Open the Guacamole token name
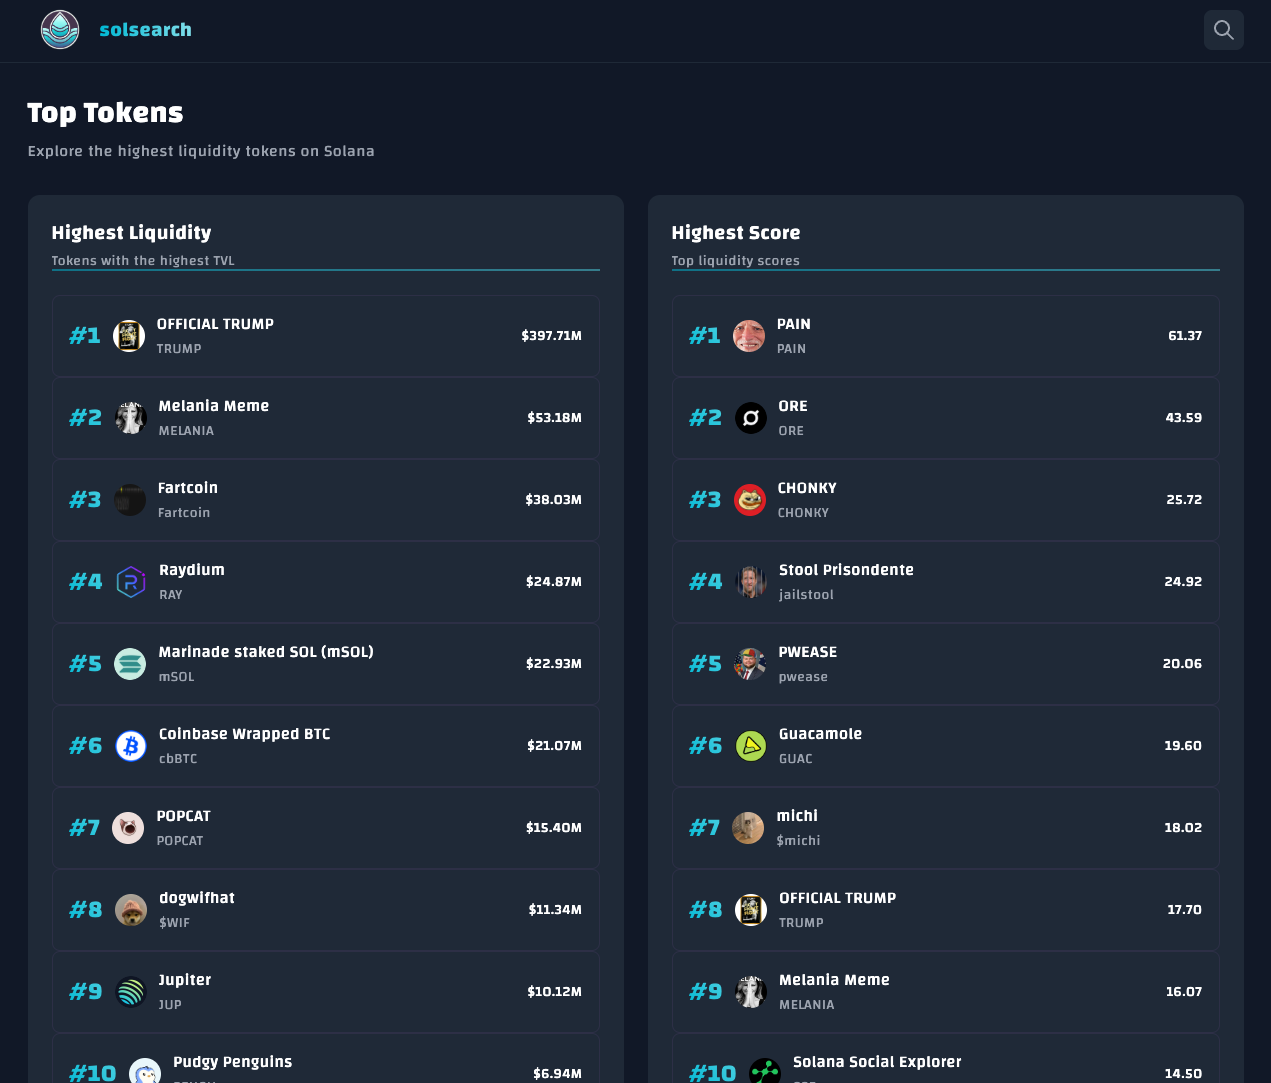 (x=821, y=734)
